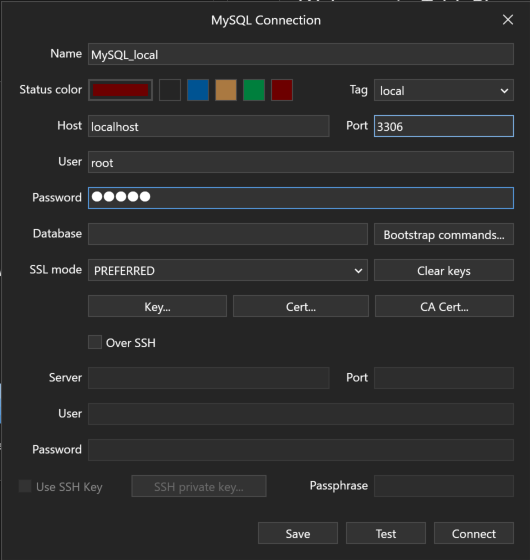Screen dimensions: 530x560
Task: Toggle the Use SSH Key checkbox
Action: tap(25, 486)
